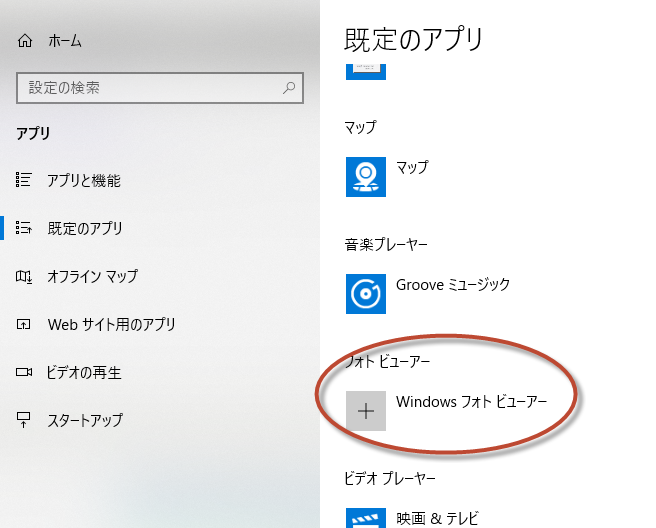Change default 映画 & テレビ player
Viewport: 656px width, 528px height.
[437, 518]
